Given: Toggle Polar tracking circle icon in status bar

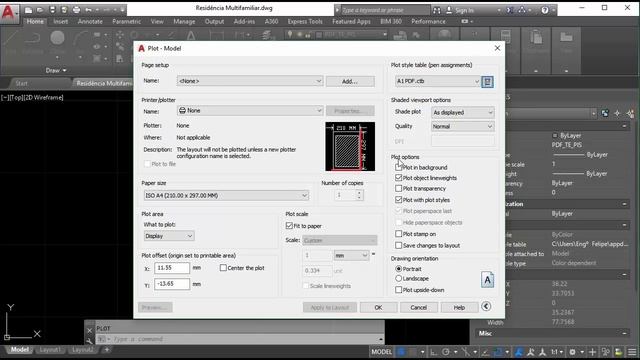Looking at the screenshot, I should pos(446,352).
